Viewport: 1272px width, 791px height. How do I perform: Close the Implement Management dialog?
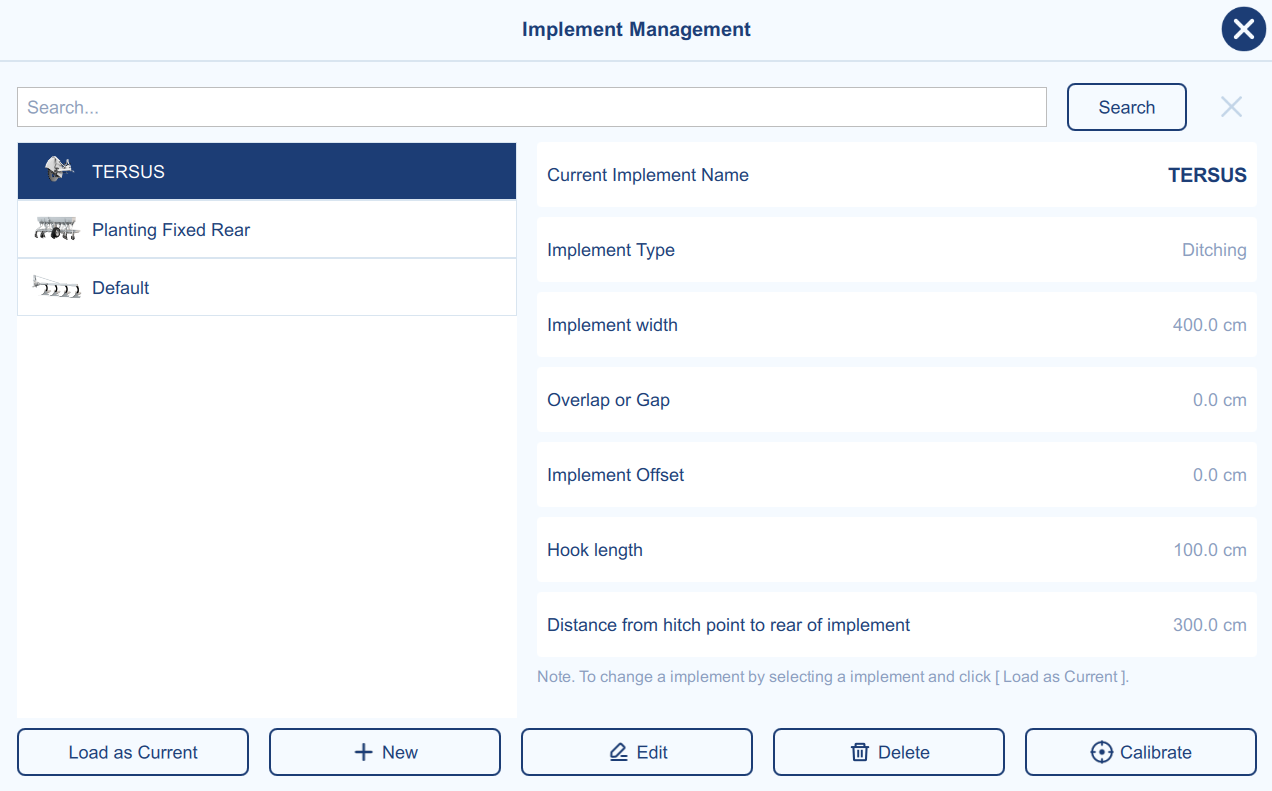click(1243, 29)
